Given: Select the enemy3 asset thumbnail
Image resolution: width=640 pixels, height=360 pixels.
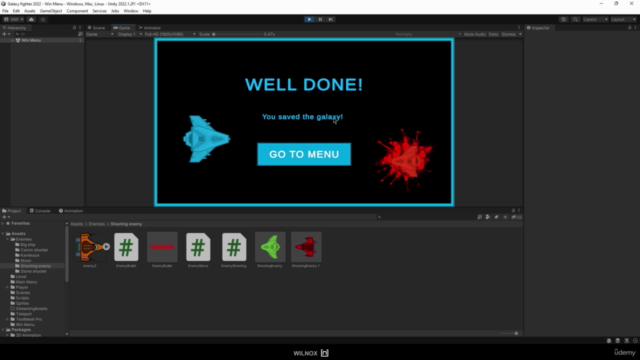Looking at the screenshot, I should tap(90, 247).
